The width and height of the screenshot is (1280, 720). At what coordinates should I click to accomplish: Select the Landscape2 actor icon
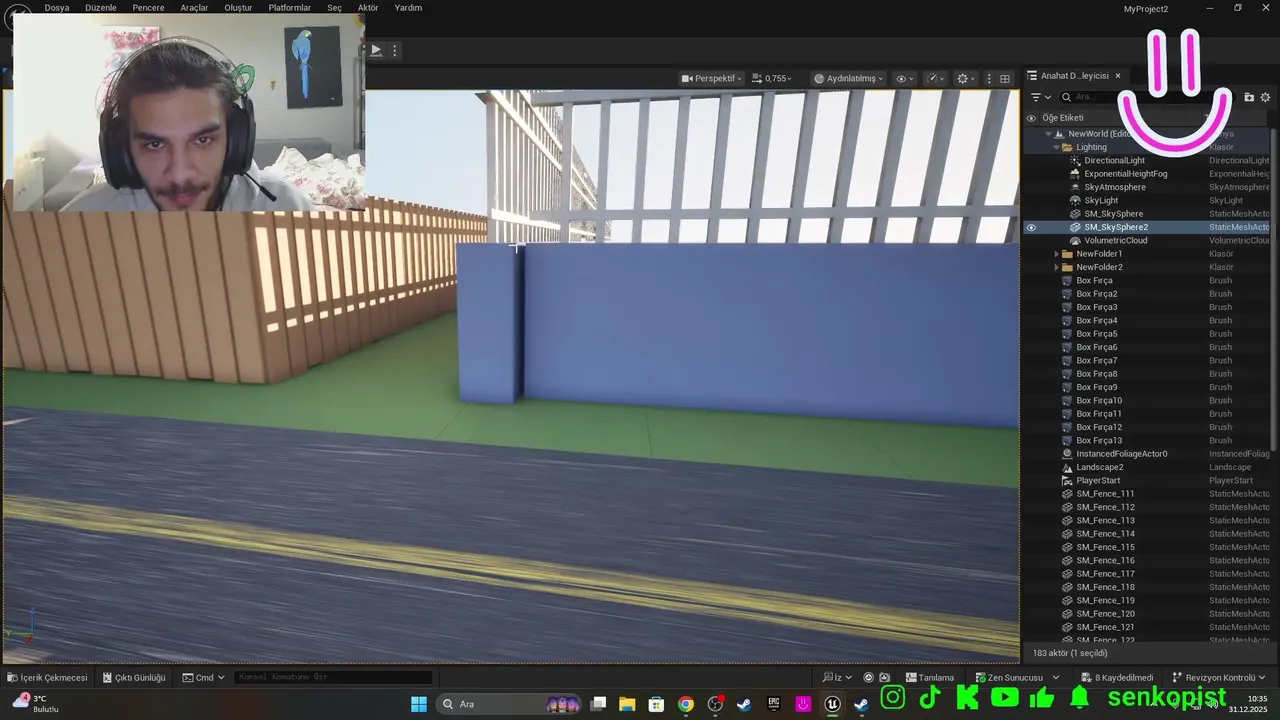pyautogui.click(x=1067, y=467)
